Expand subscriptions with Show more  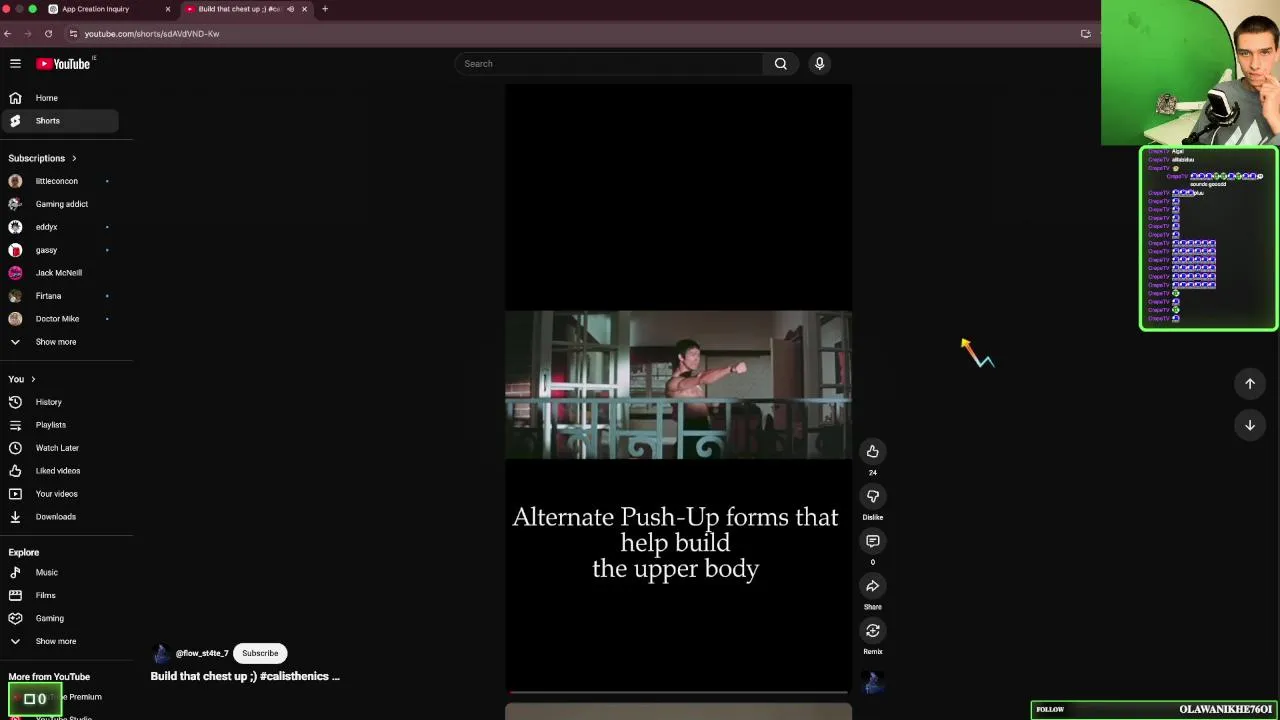click(60, 342)
